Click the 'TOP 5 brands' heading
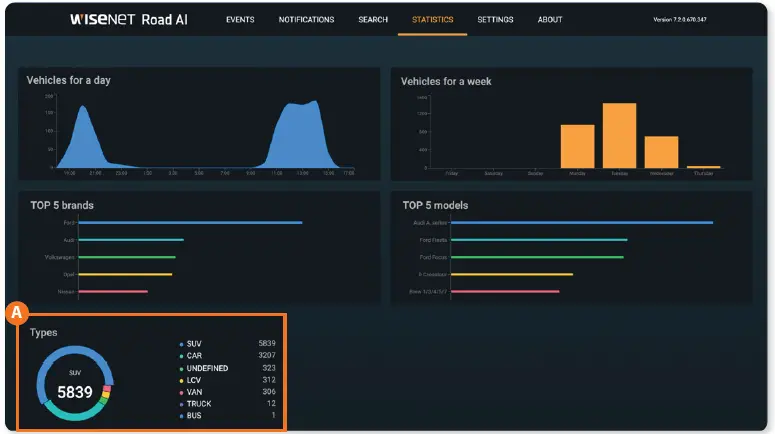775x434 pixels. point(62,205)
